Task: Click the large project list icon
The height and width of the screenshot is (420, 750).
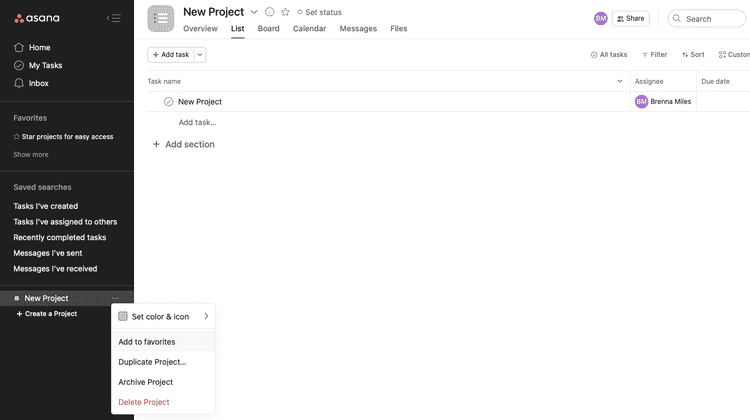Action: click(161, 19)
